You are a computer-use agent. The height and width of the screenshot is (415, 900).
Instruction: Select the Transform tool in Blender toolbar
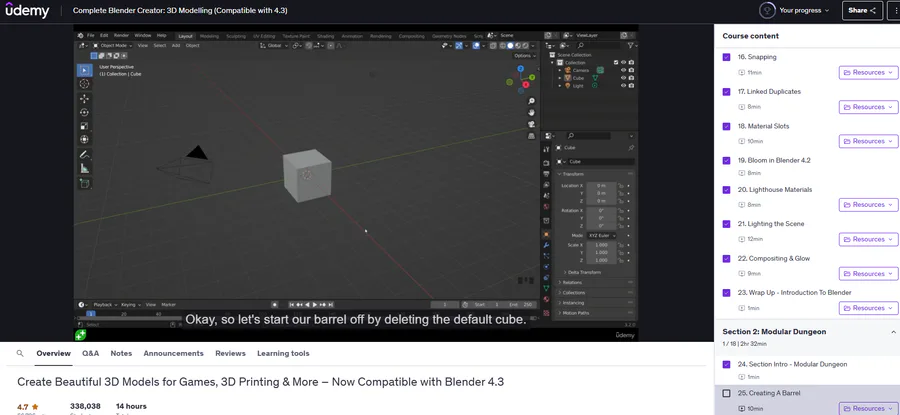click(84, 139)
